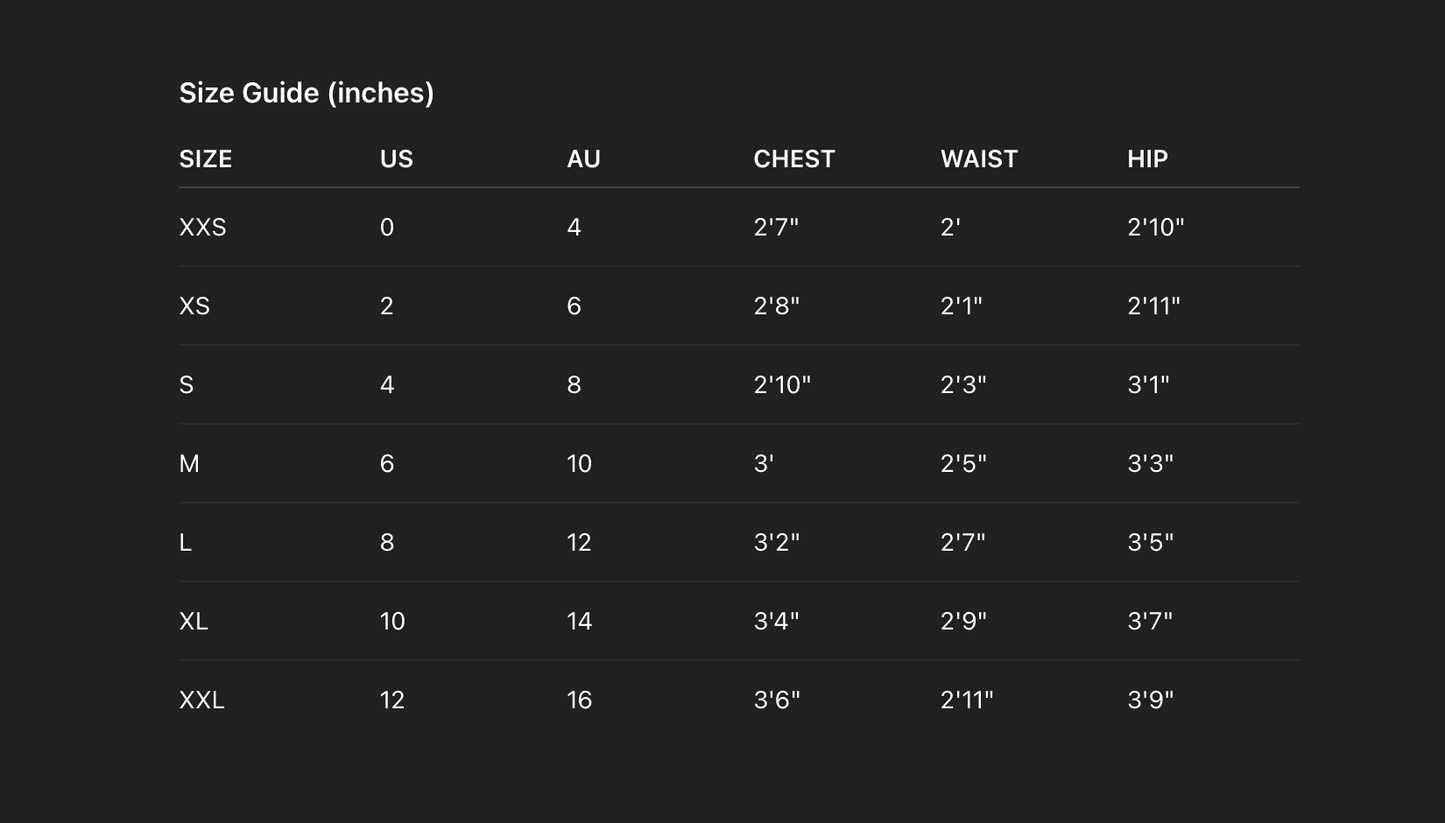Viewport: 1445px width, 823px height.
Task: Click the hip value 3'9" for XXL
Action: coord(1150,700)
